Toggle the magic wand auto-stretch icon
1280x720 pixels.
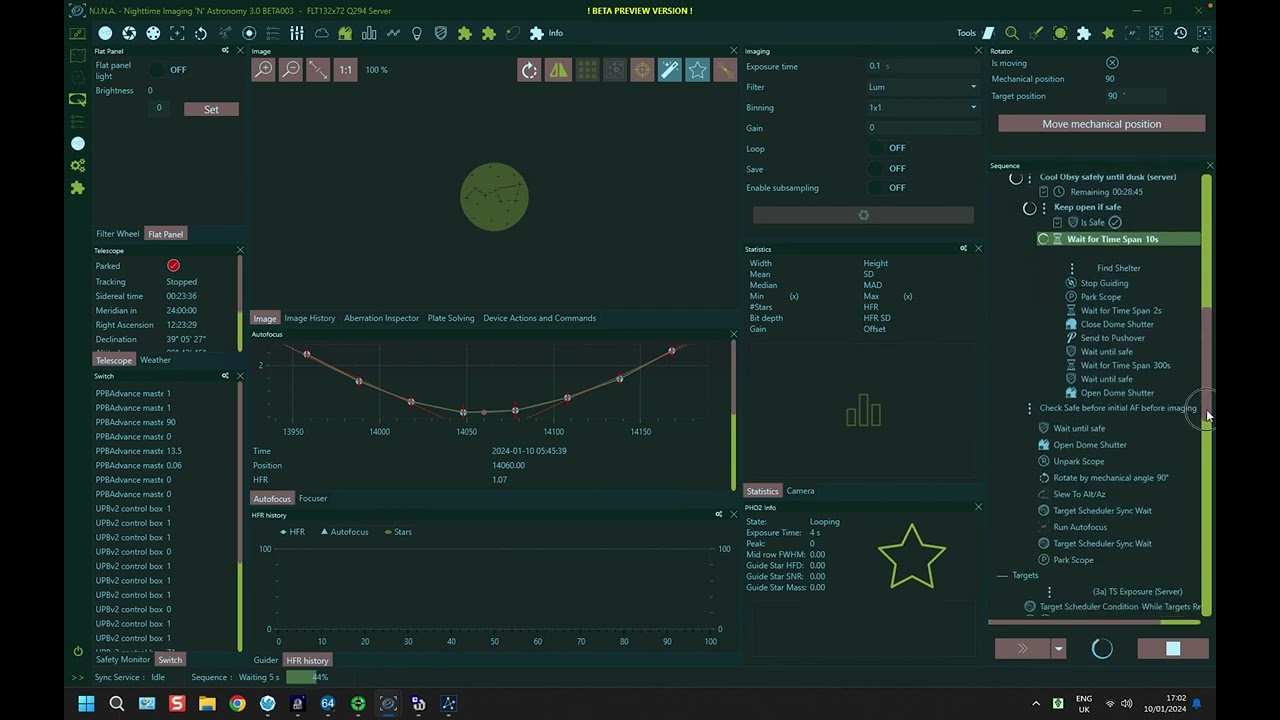(x=670, y=70)
